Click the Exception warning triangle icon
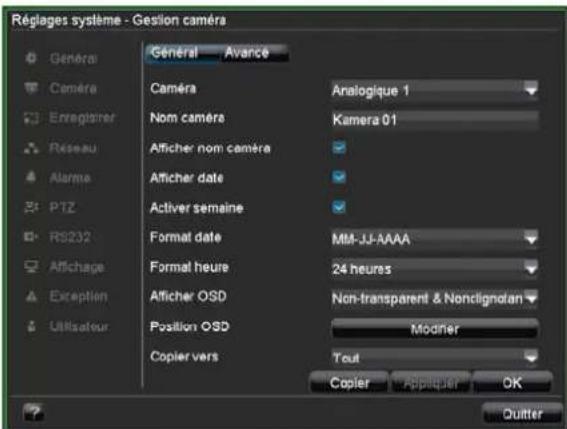 31,297
